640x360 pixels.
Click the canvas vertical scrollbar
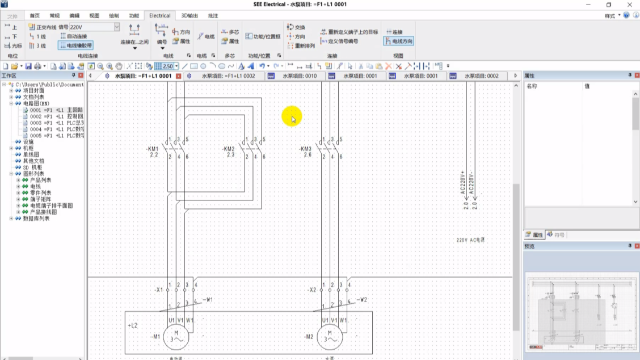(x=516, y=257)
